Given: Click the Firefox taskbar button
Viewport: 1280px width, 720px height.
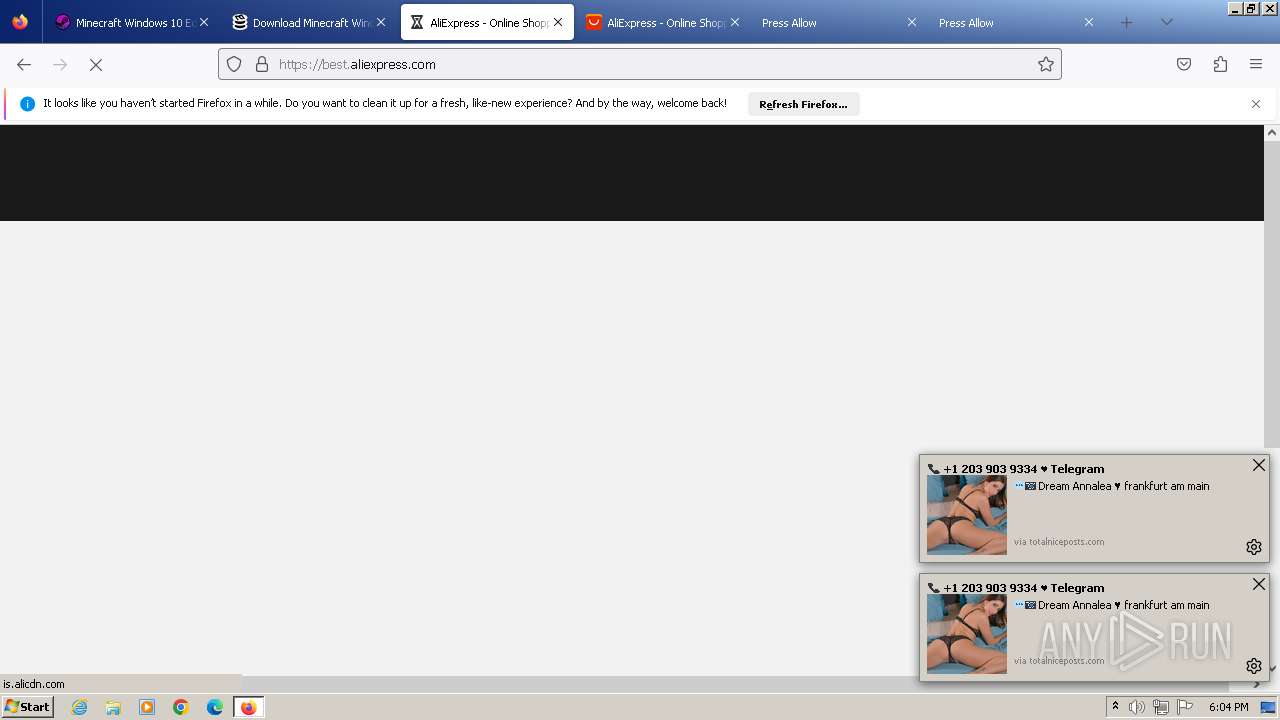Looking at the screenshot, I should [x=248, y=707].
